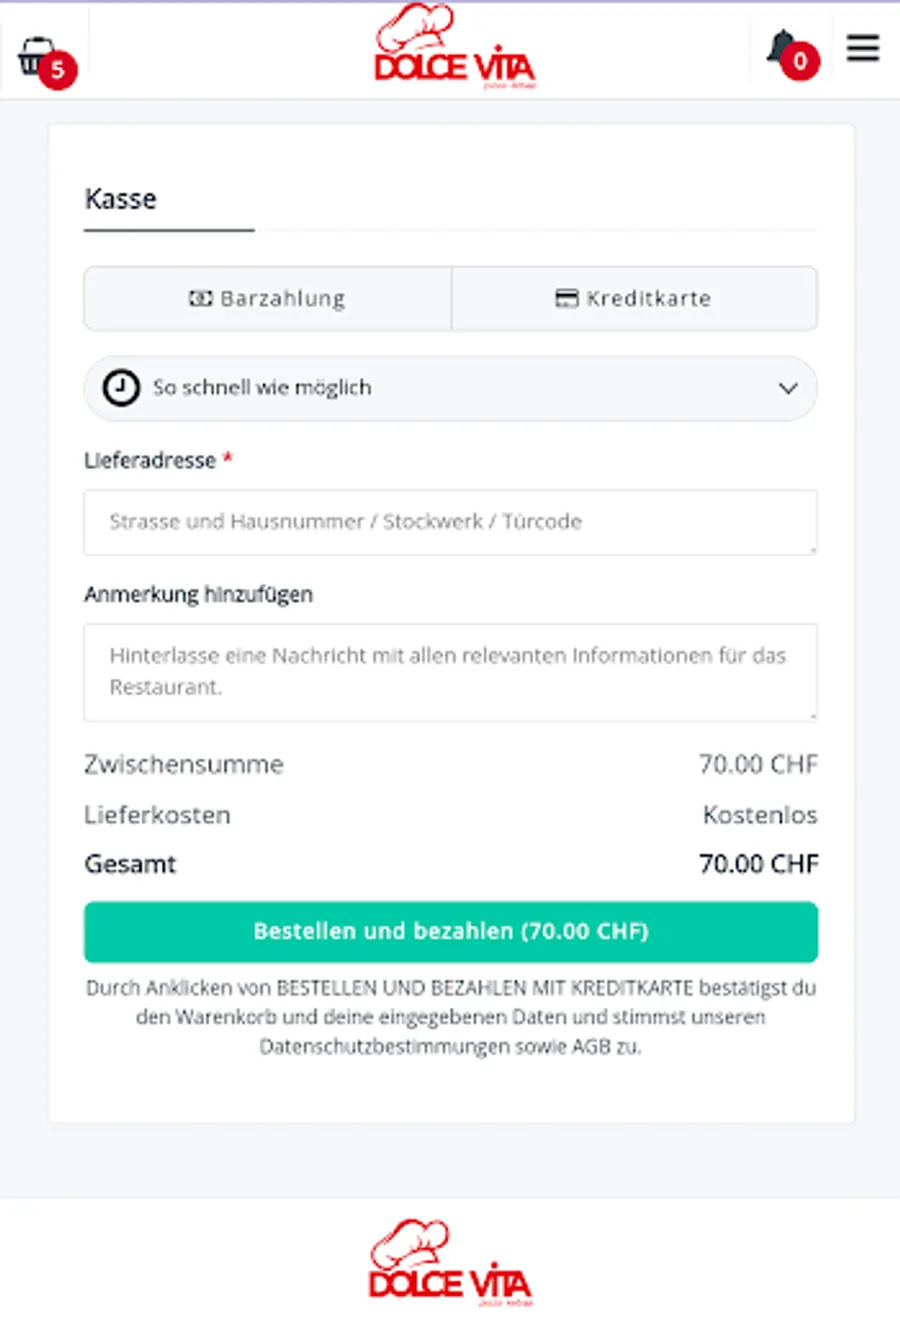Image resolution: width=900 pixels, height=1317 pixels.
Task: Click into the Anmerkung note textarea
Action: (451, 672)
